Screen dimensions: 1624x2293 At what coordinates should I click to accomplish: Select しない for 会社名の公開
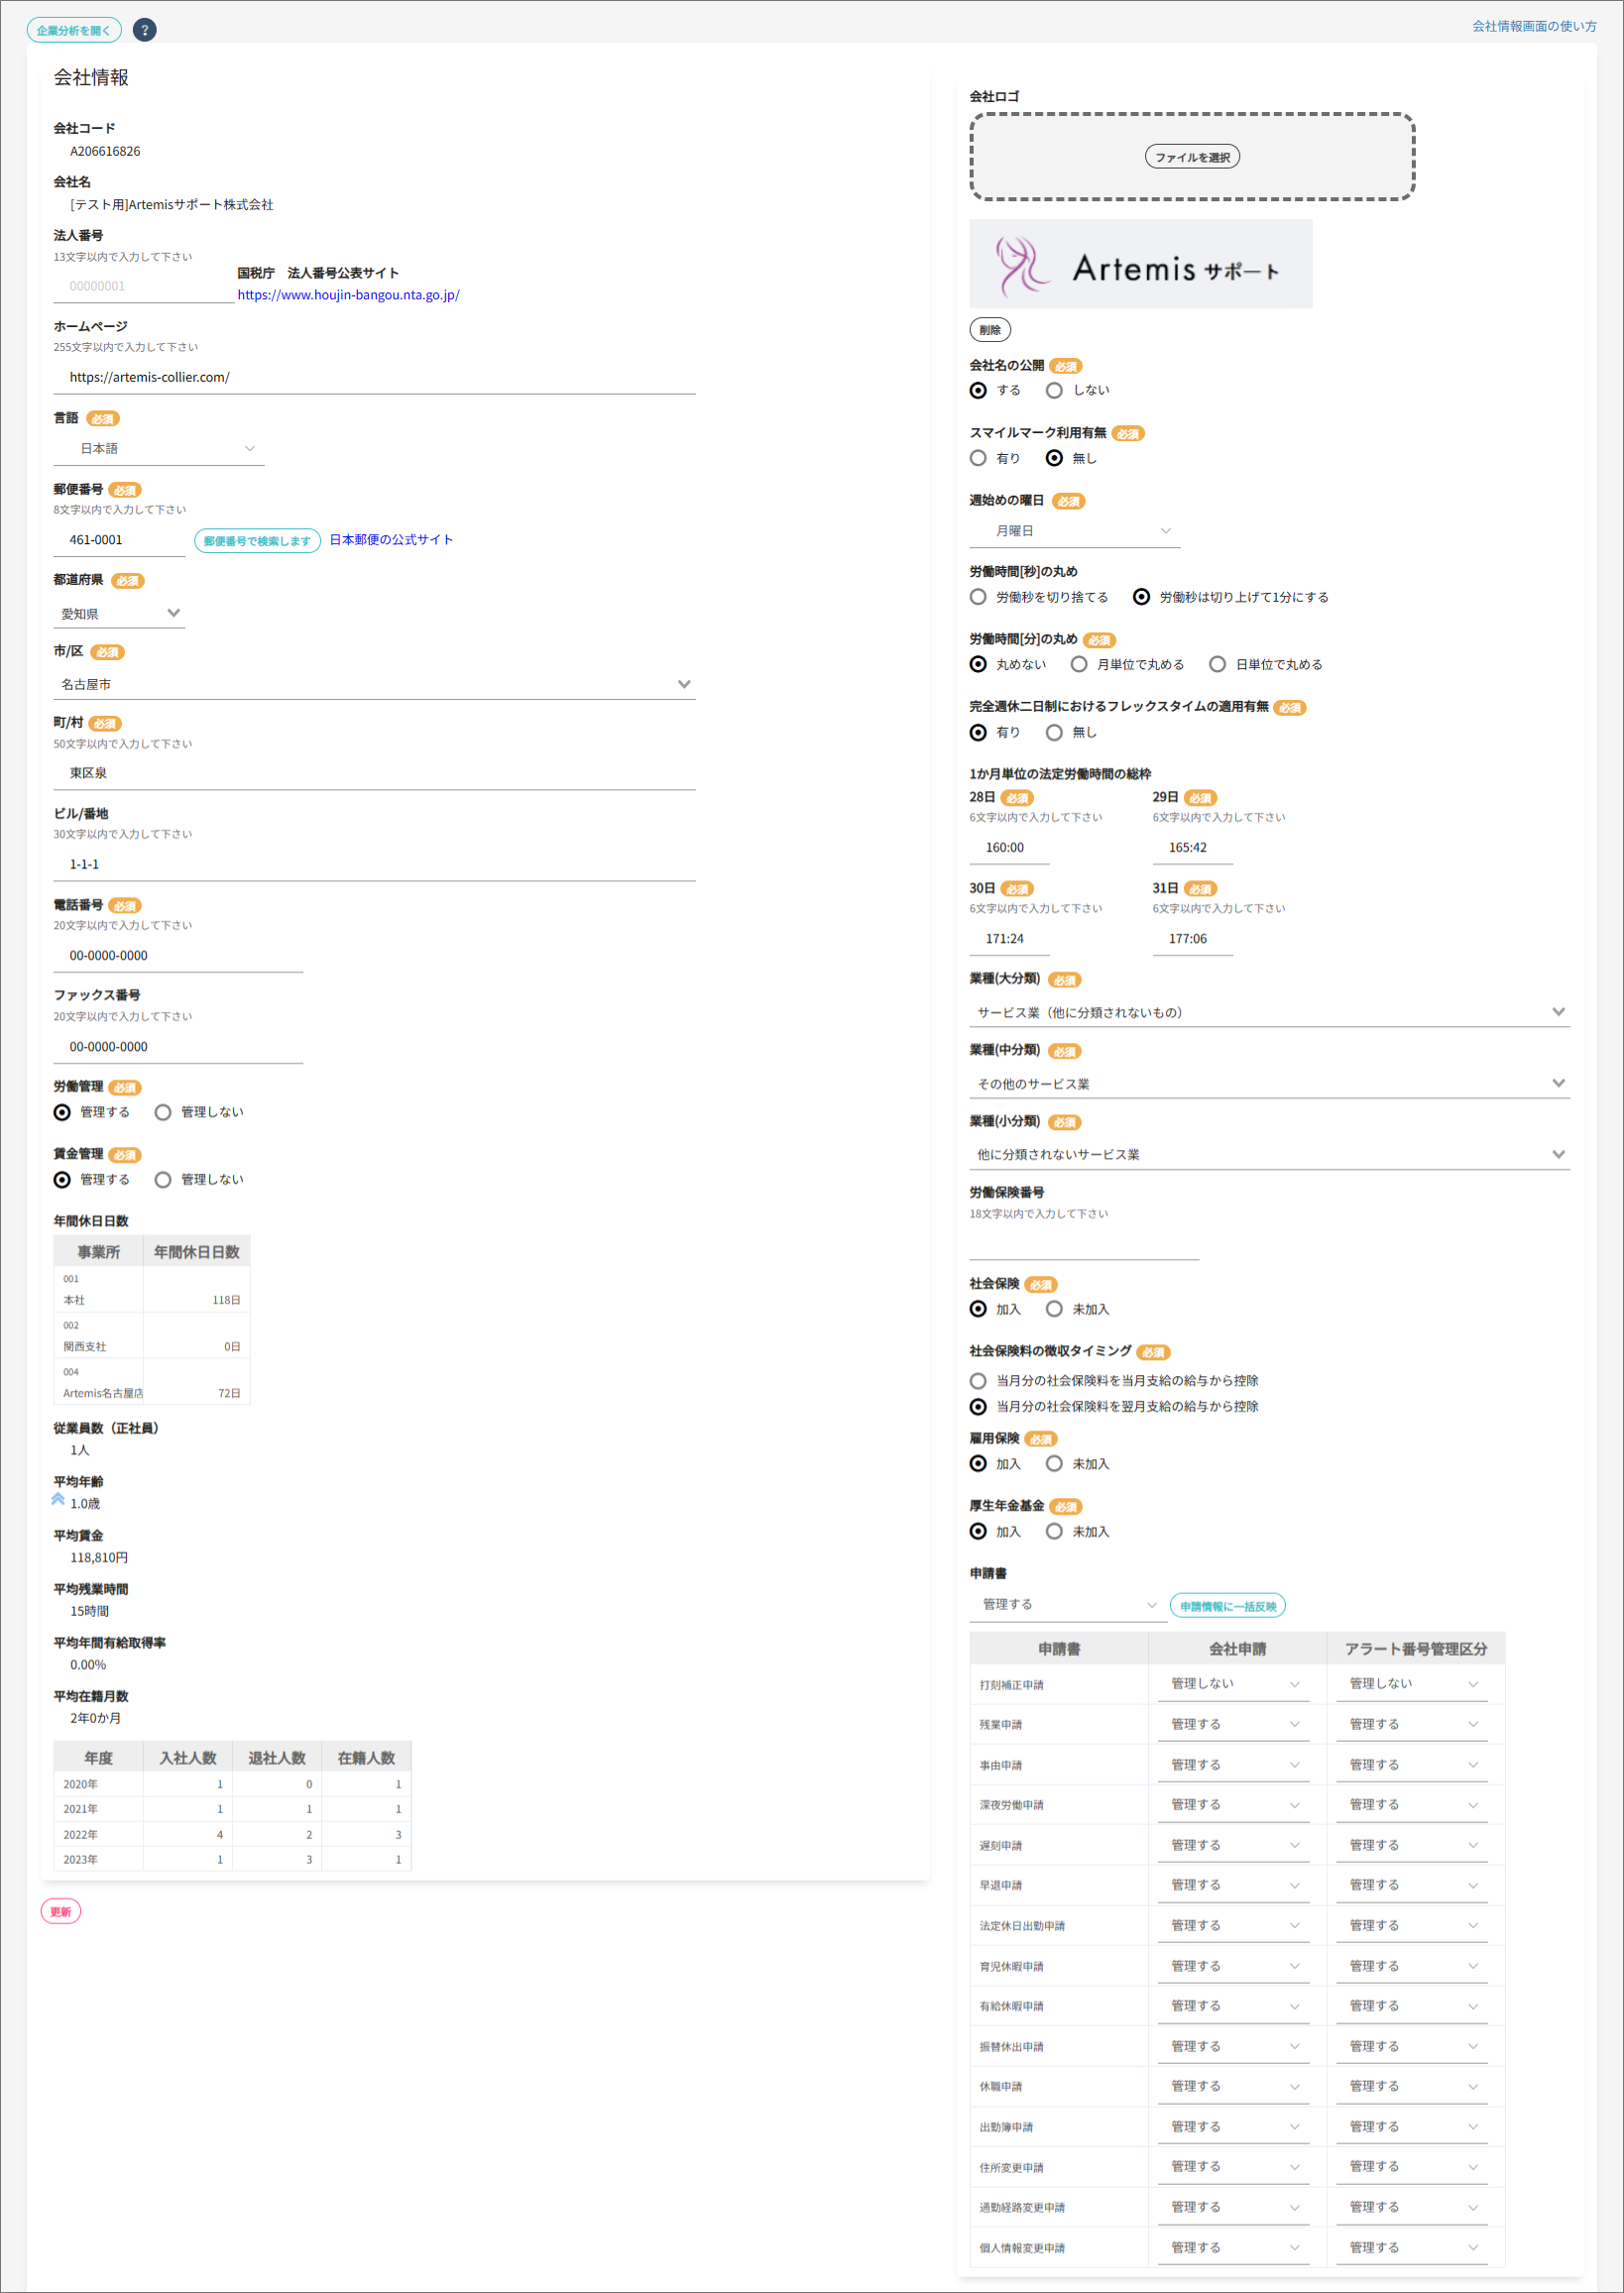(1054, 391)
